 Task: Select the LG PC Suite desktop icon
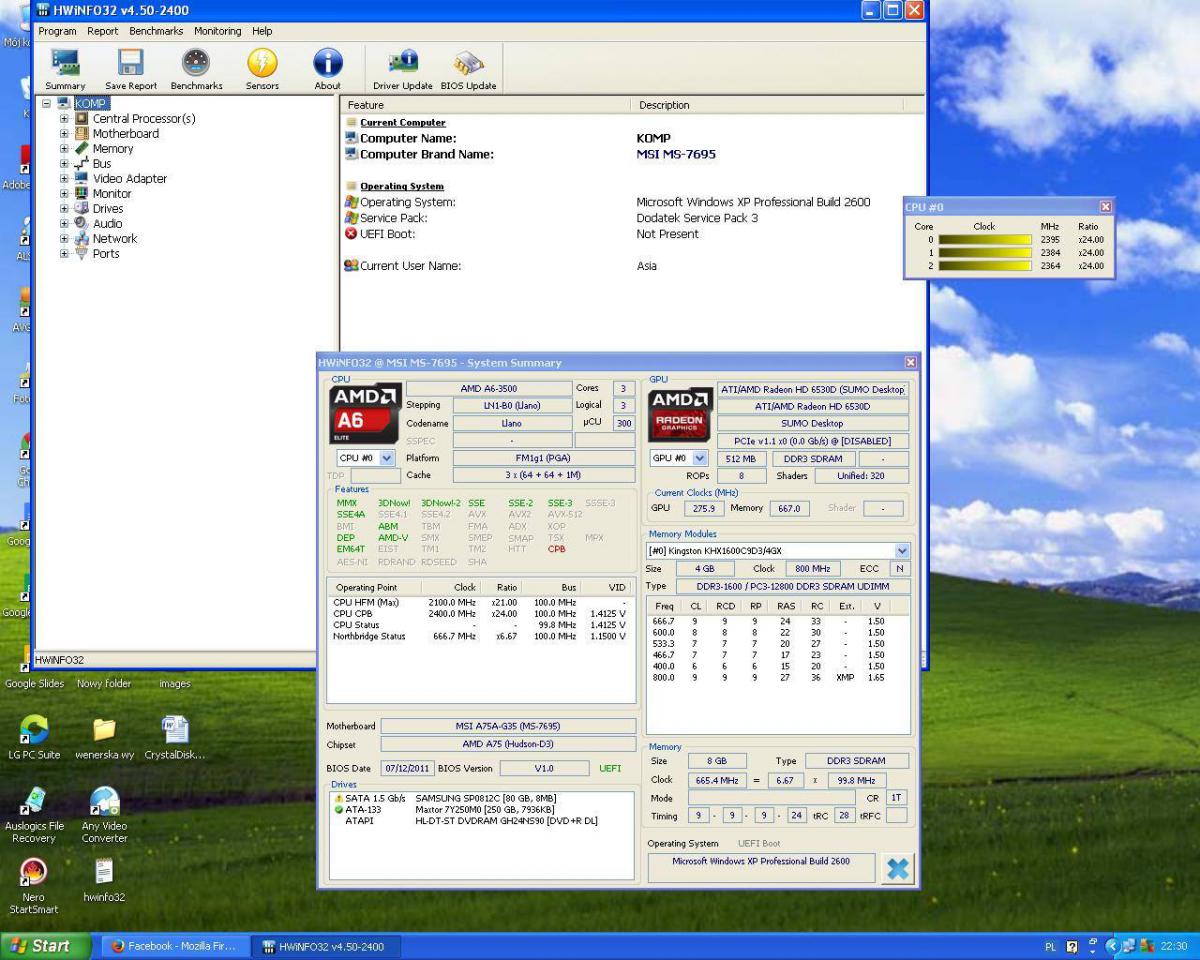coord(35,736)
